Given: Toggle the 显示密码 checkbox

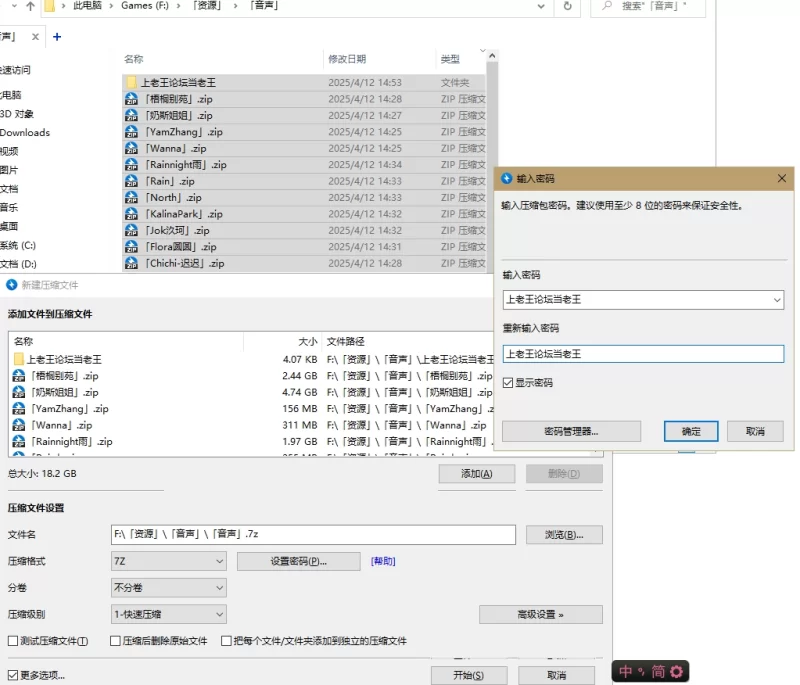Looking at the screenshot, I should coord(509,383).
